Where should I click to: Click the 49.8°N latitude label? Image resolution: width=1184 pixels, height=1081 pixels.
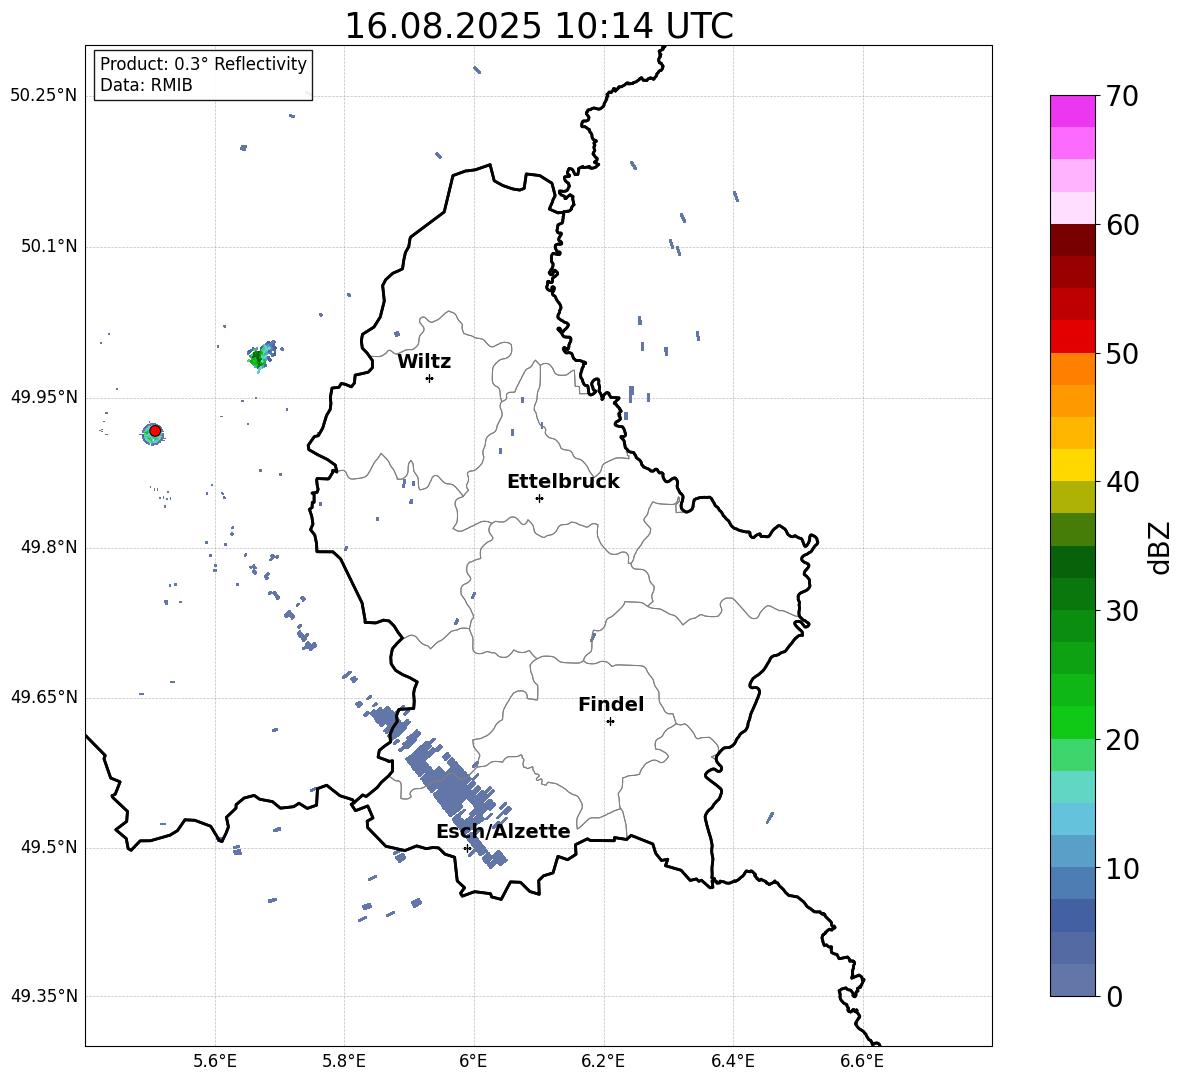point(48,547)
